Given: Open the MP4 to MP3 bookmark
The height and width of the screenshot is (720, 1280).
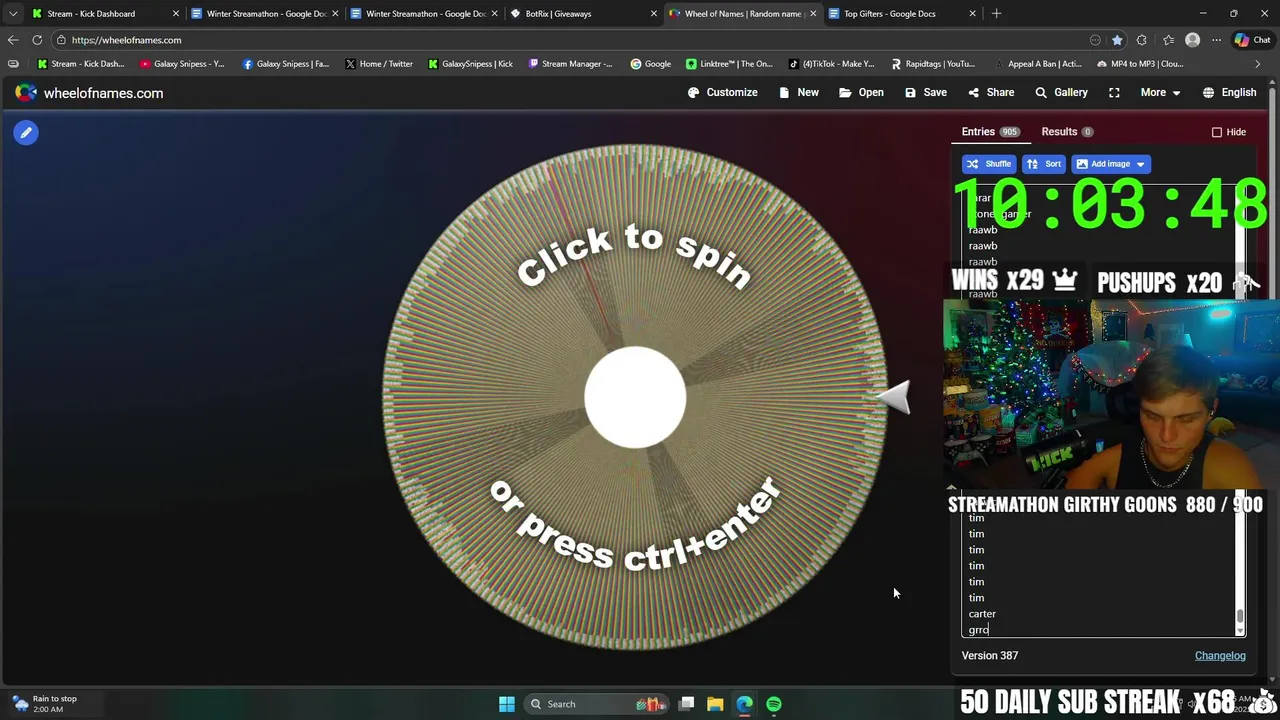Looking at the screenshot, I should (x=1139, y=64).
